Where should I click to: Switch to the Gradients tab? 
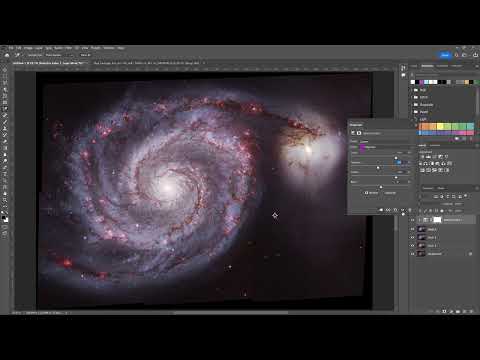click(x=442, y=66)
